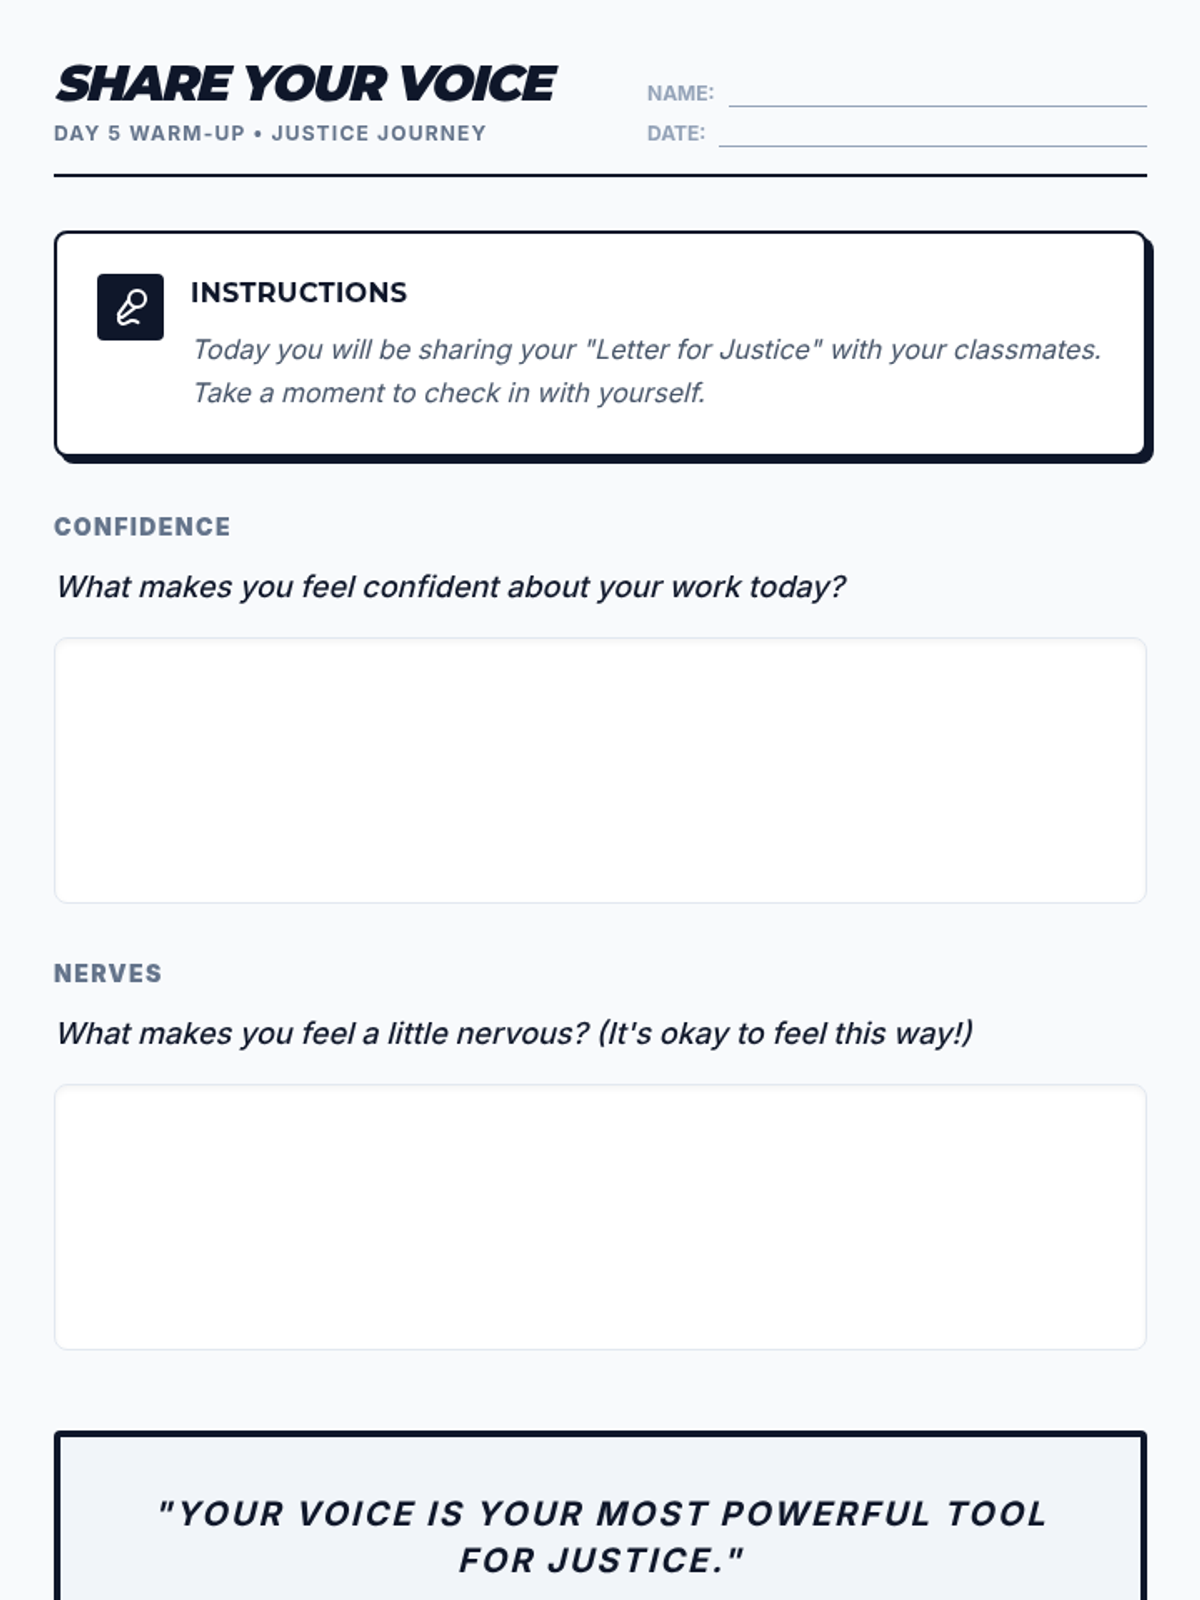Click the Name input line
The image size is (1200, 1600).
[x=937, y=94]
